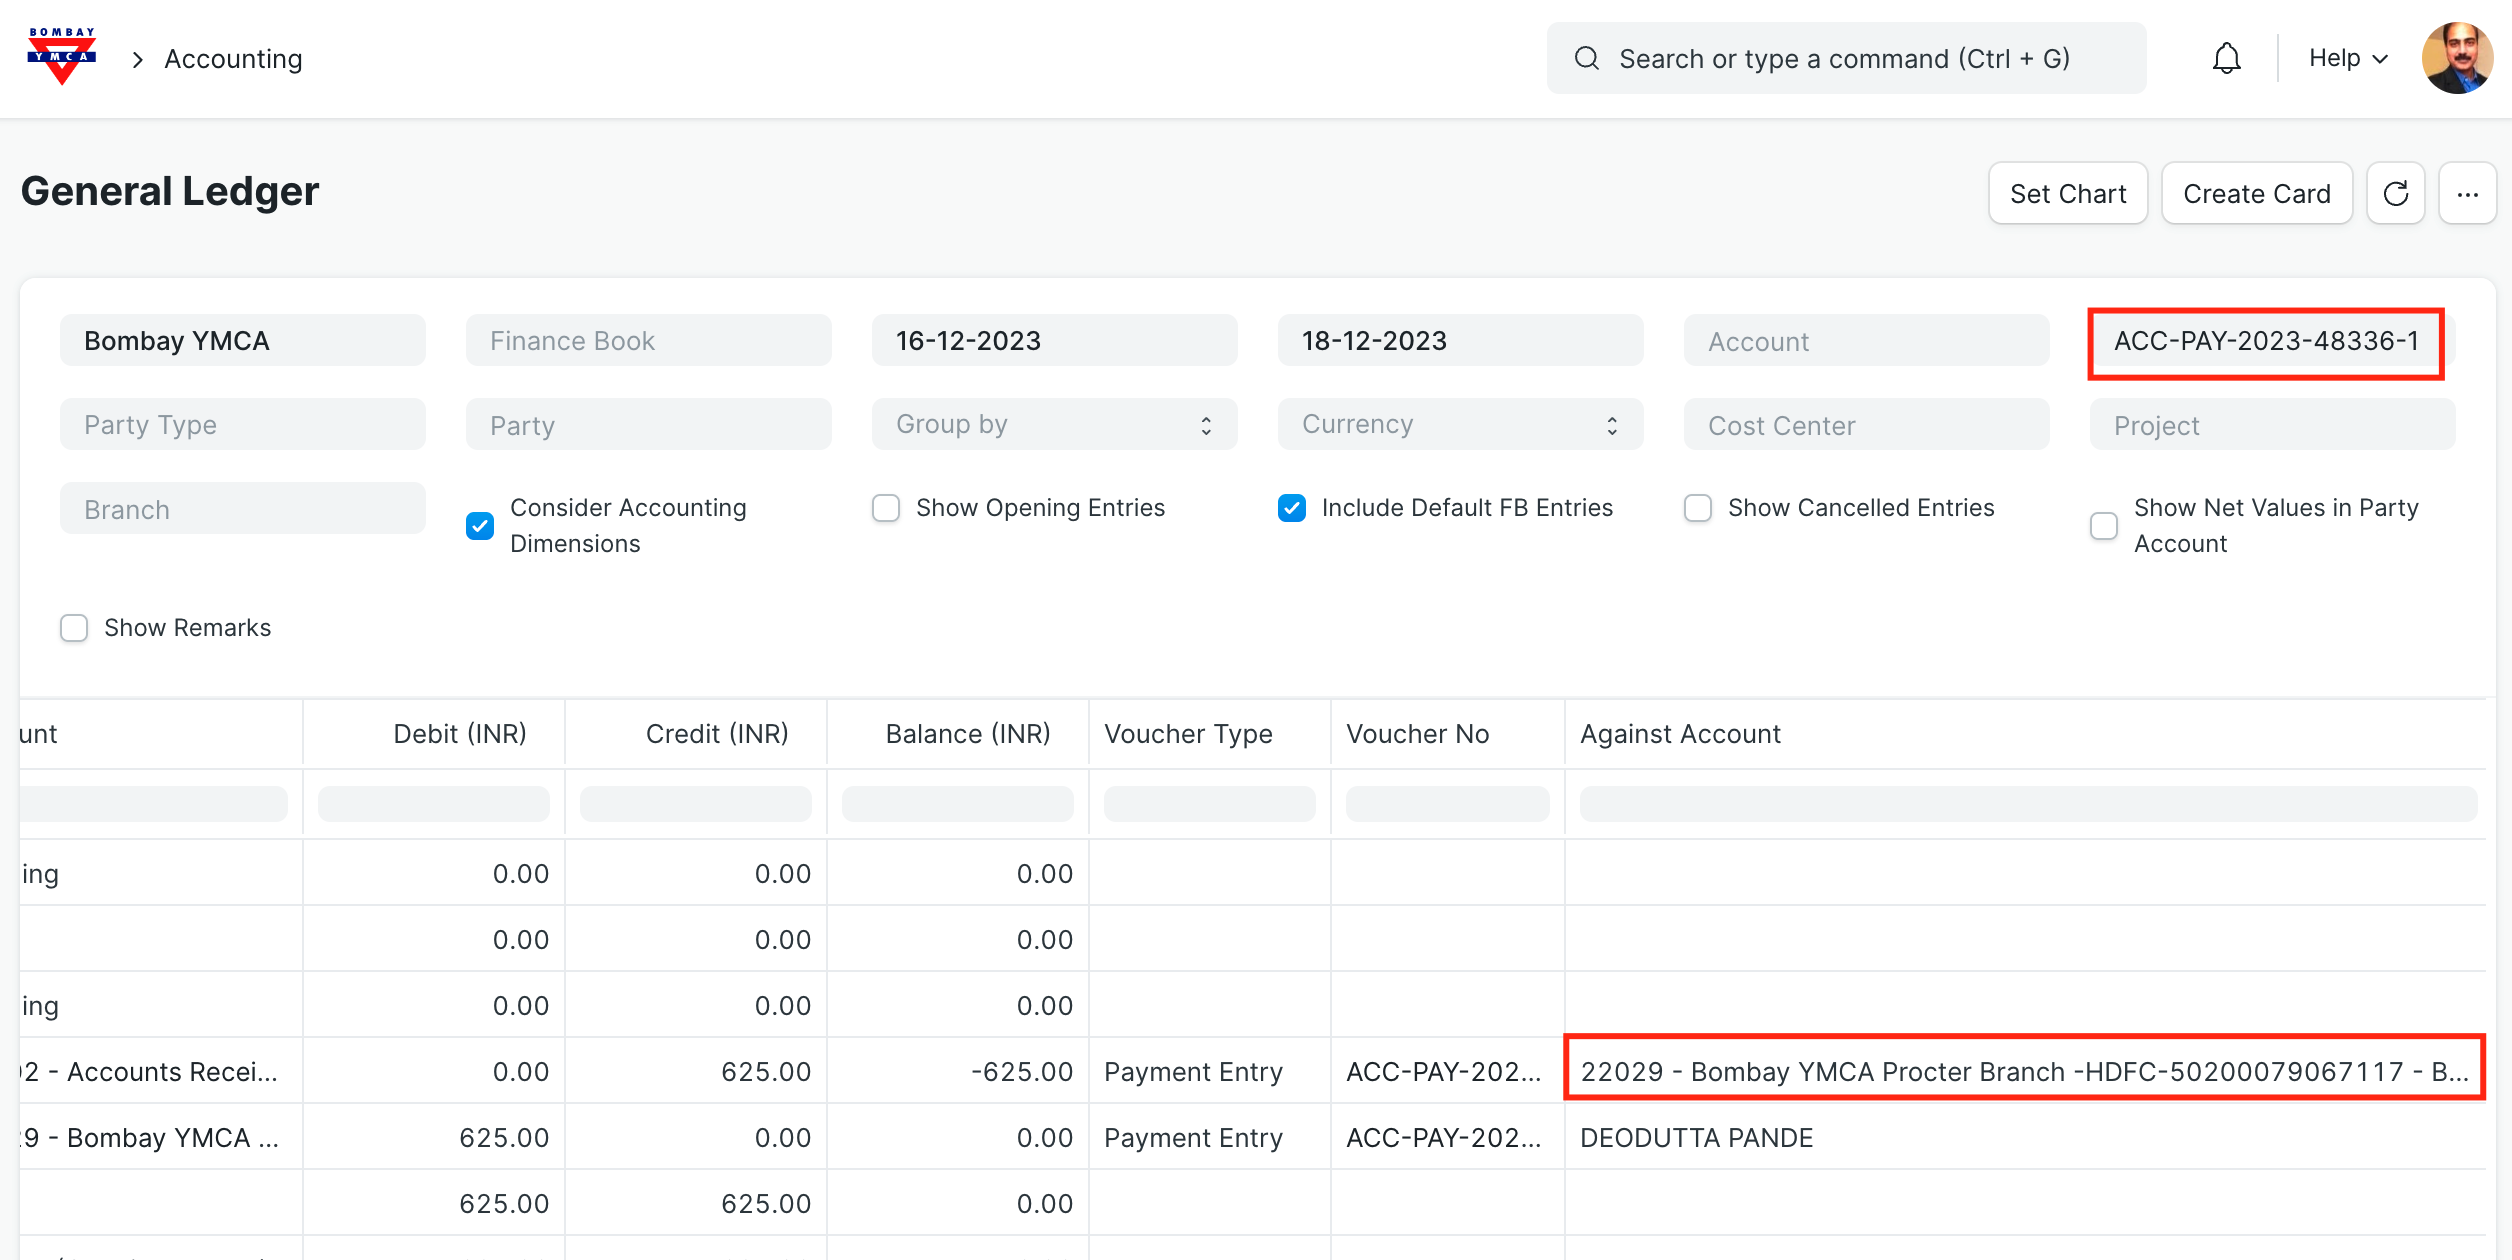Screen dimensions: 2512x1260
Task: Click the From Date field 16-12-2023
Action: point(1054,341)
